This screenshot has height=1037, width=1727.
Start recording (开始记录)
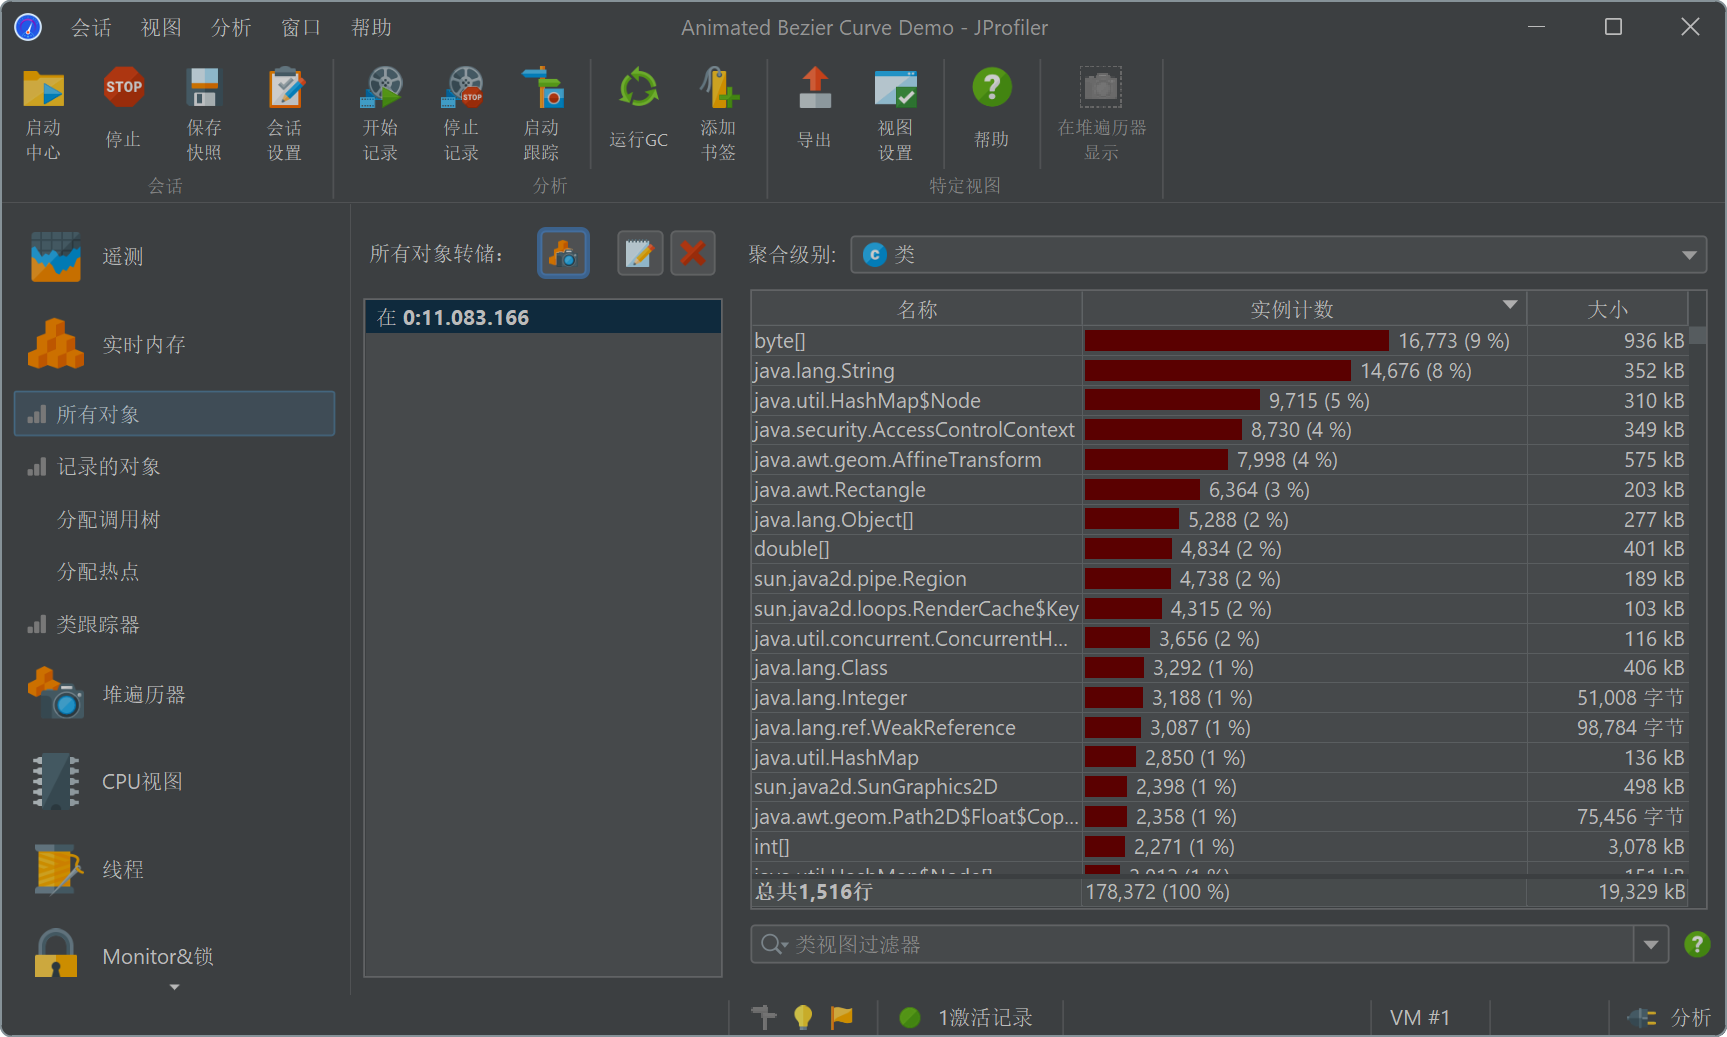point(380,114)
